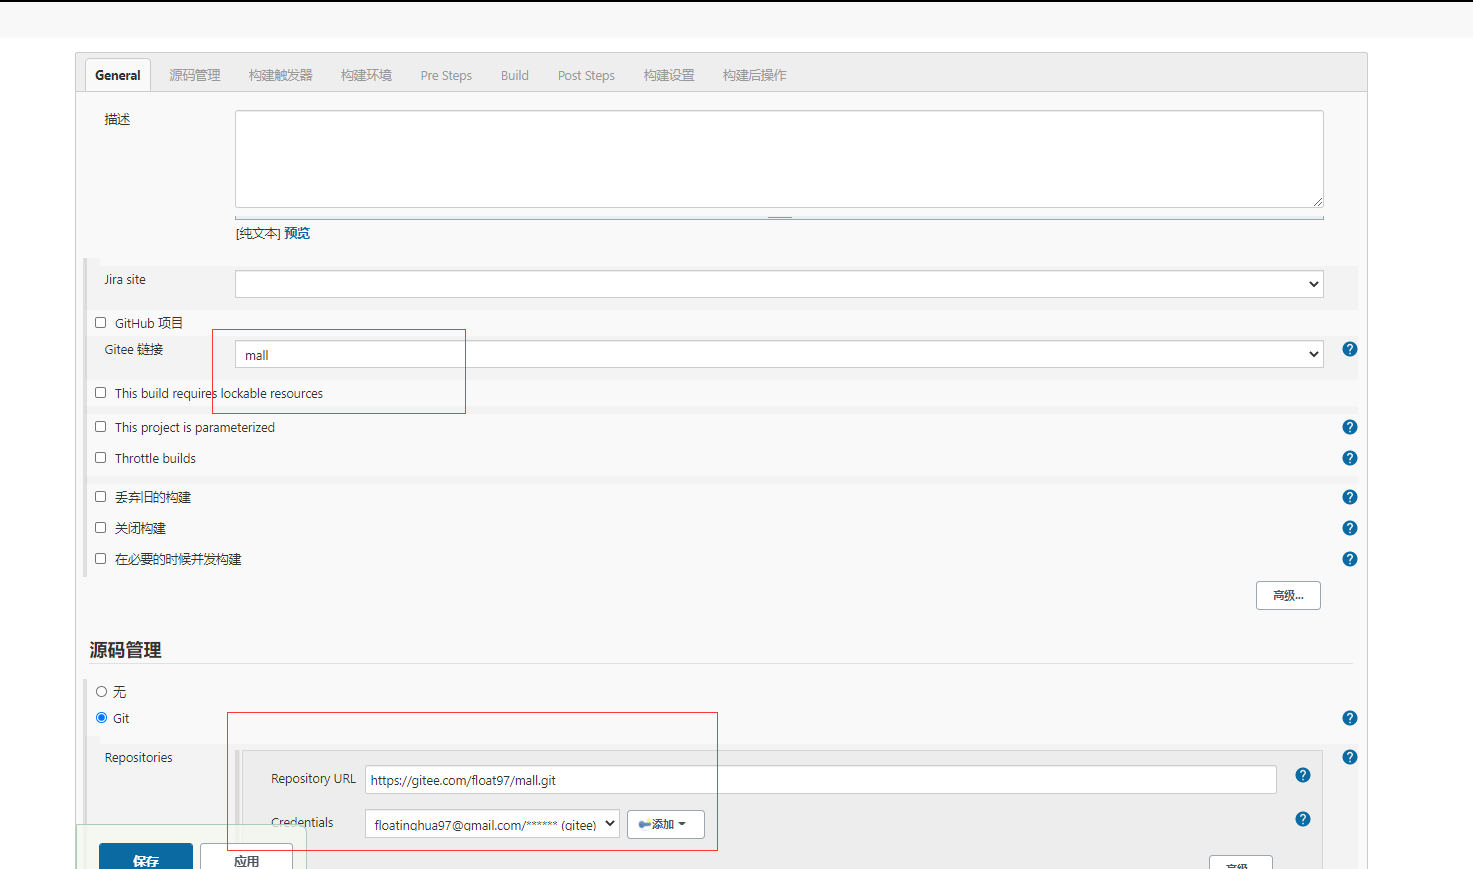This screenshot has width=1473, height=869.
Task: Check This project is parameterized
Action: click(100, 427)
